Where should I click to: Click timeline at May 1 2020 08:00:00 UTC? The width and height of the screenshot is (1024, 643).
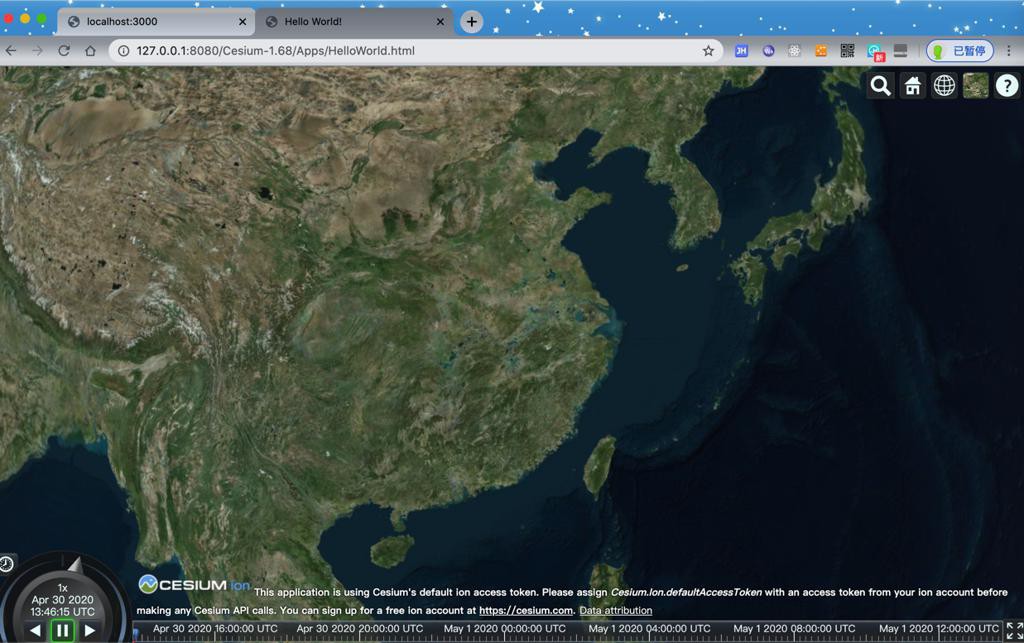click(x=794, y=629)
